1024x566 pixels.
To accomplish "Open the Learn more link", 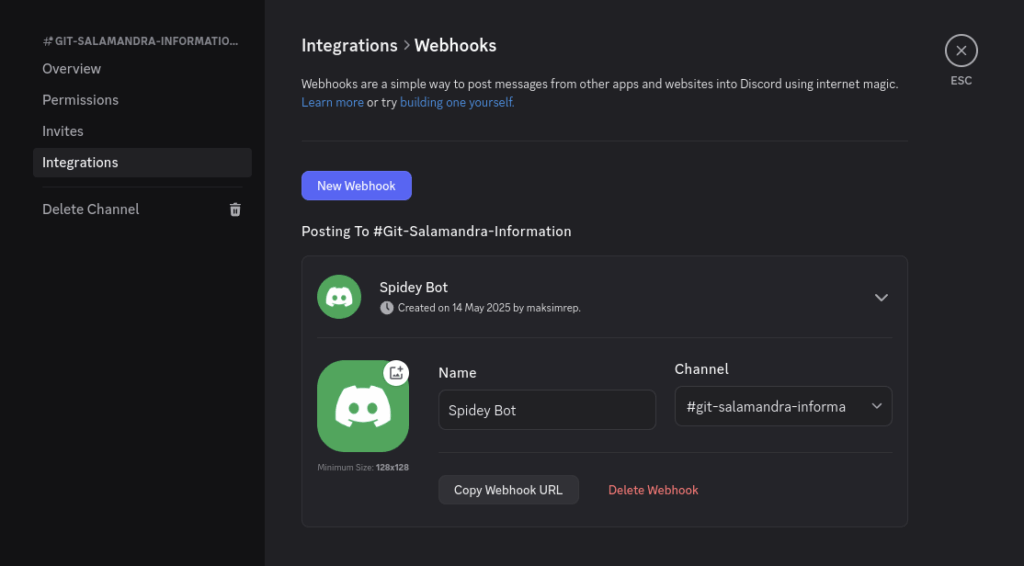I will click(x=332, y=102).
